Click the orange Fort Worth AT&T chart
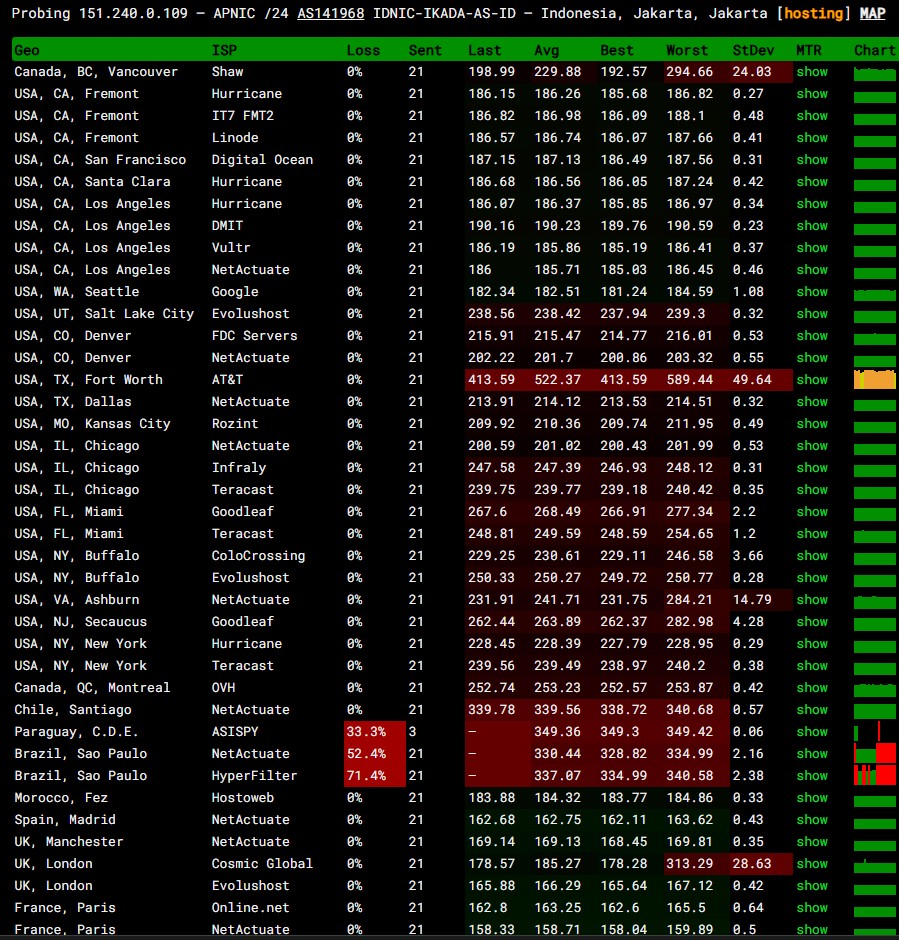This screenshot has width=899, height=940. (x=874, y=380)
